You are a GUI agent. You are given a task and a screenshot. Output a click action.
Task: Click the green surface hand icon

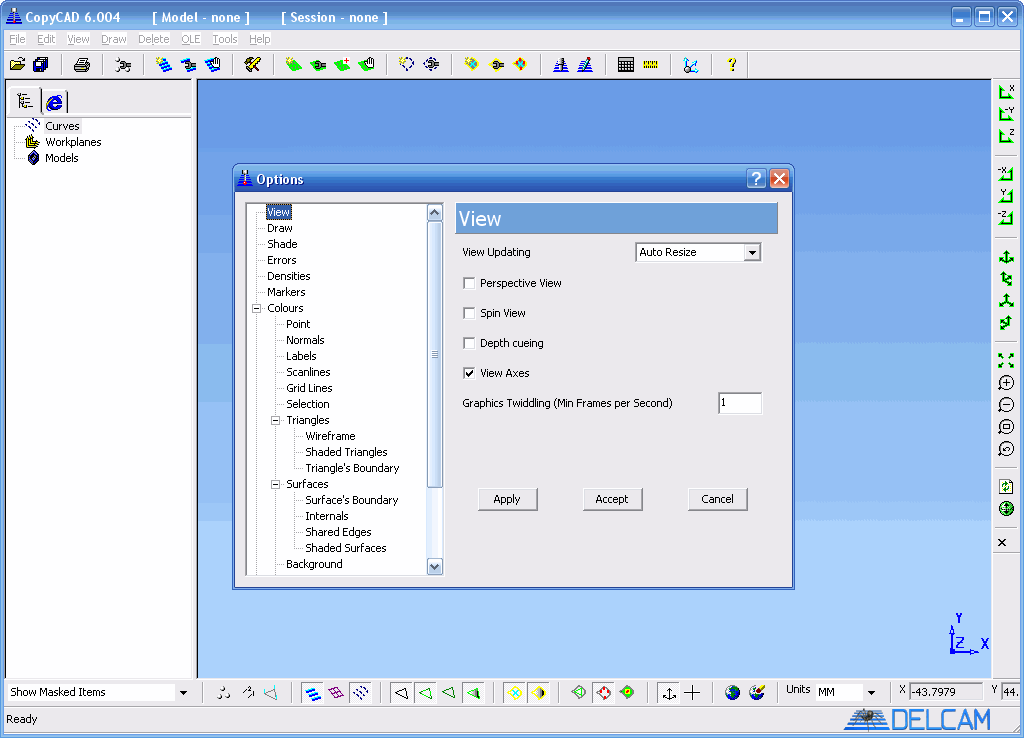[368, 64]
